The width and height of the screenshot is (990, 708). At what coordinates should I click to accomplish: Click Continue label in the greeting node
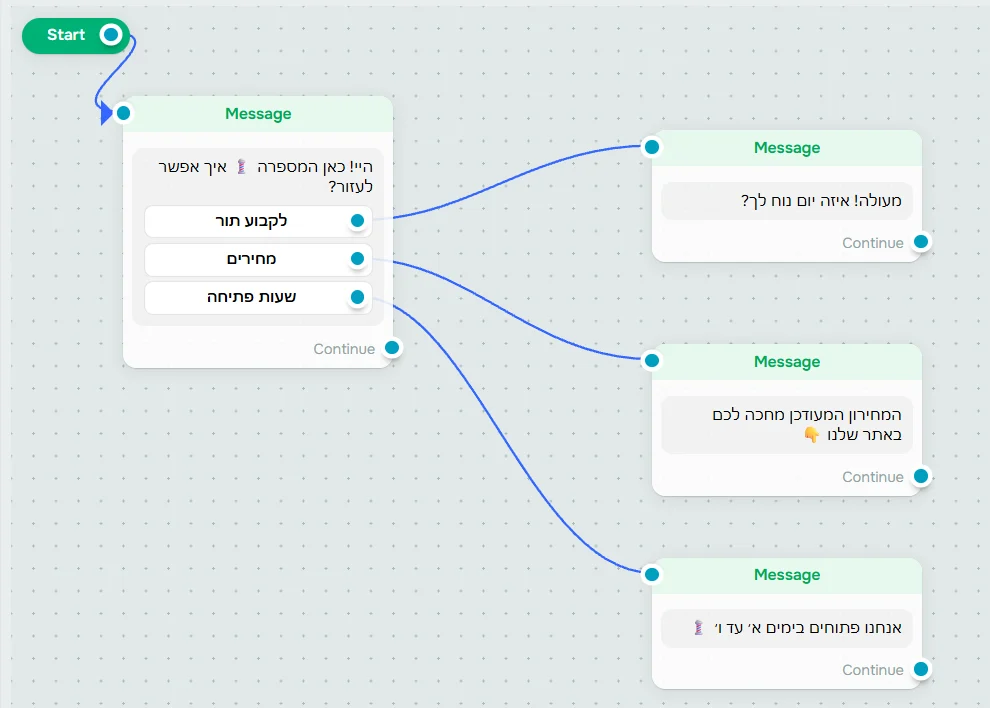(344, 349)
